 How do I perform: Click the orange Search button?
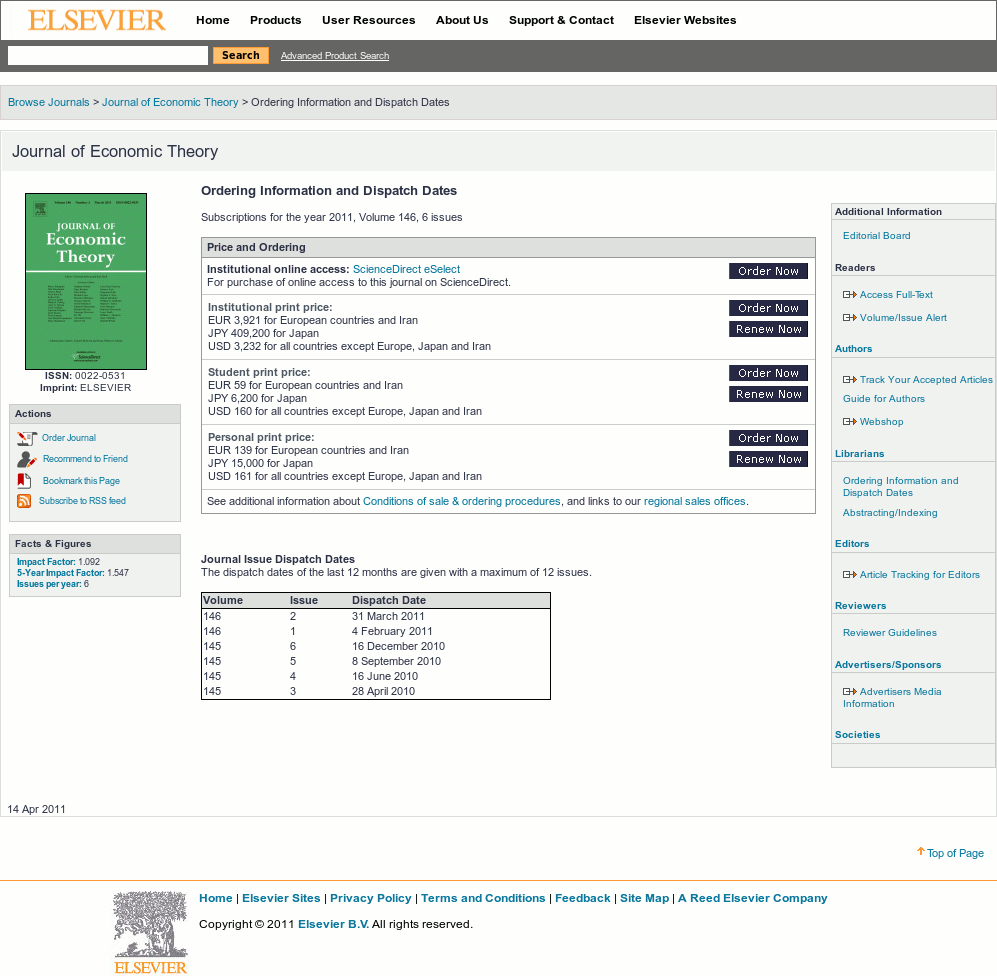click(241, 55)
